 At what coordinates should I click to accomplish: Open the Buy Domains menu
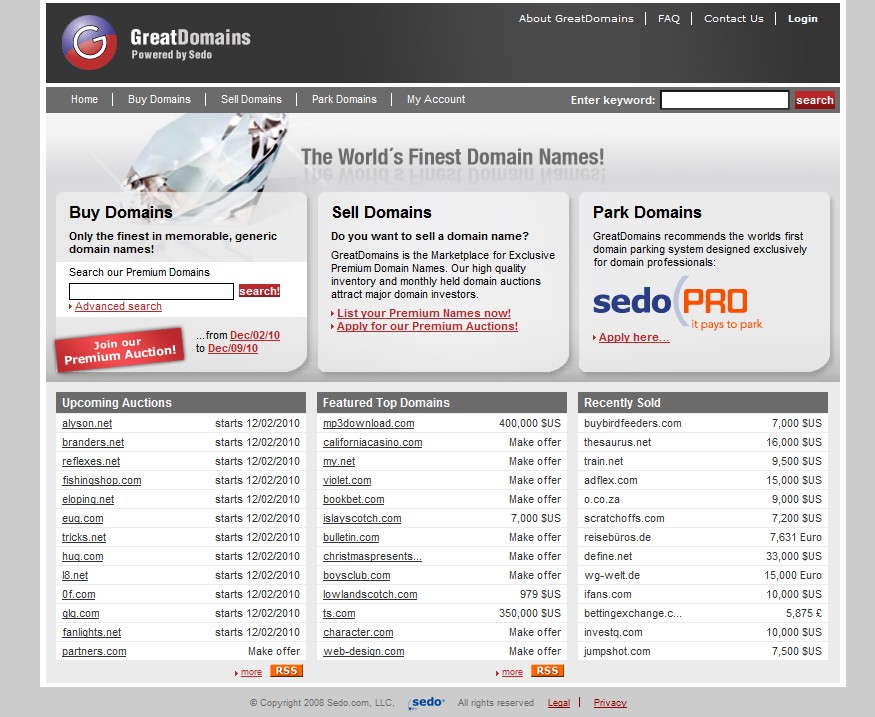(159, 99)
